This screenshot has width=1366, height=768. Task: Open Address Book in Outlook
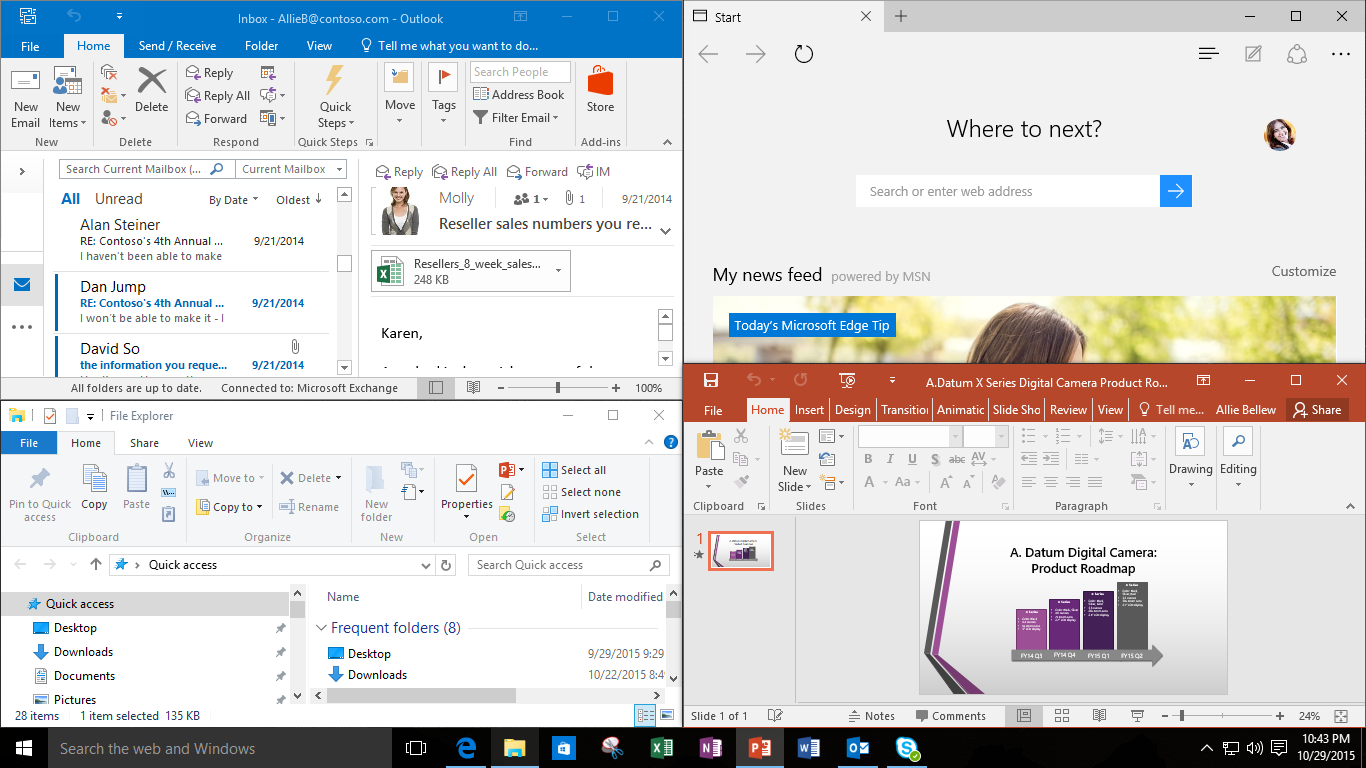[x=519, y=94]
